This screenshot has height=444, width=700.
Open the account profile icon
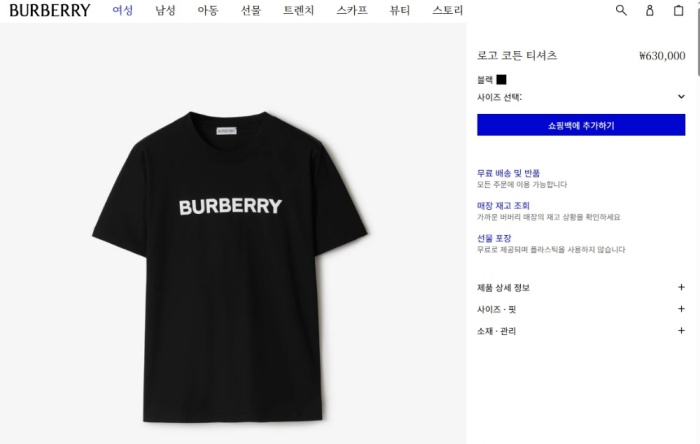click(650, 10)
